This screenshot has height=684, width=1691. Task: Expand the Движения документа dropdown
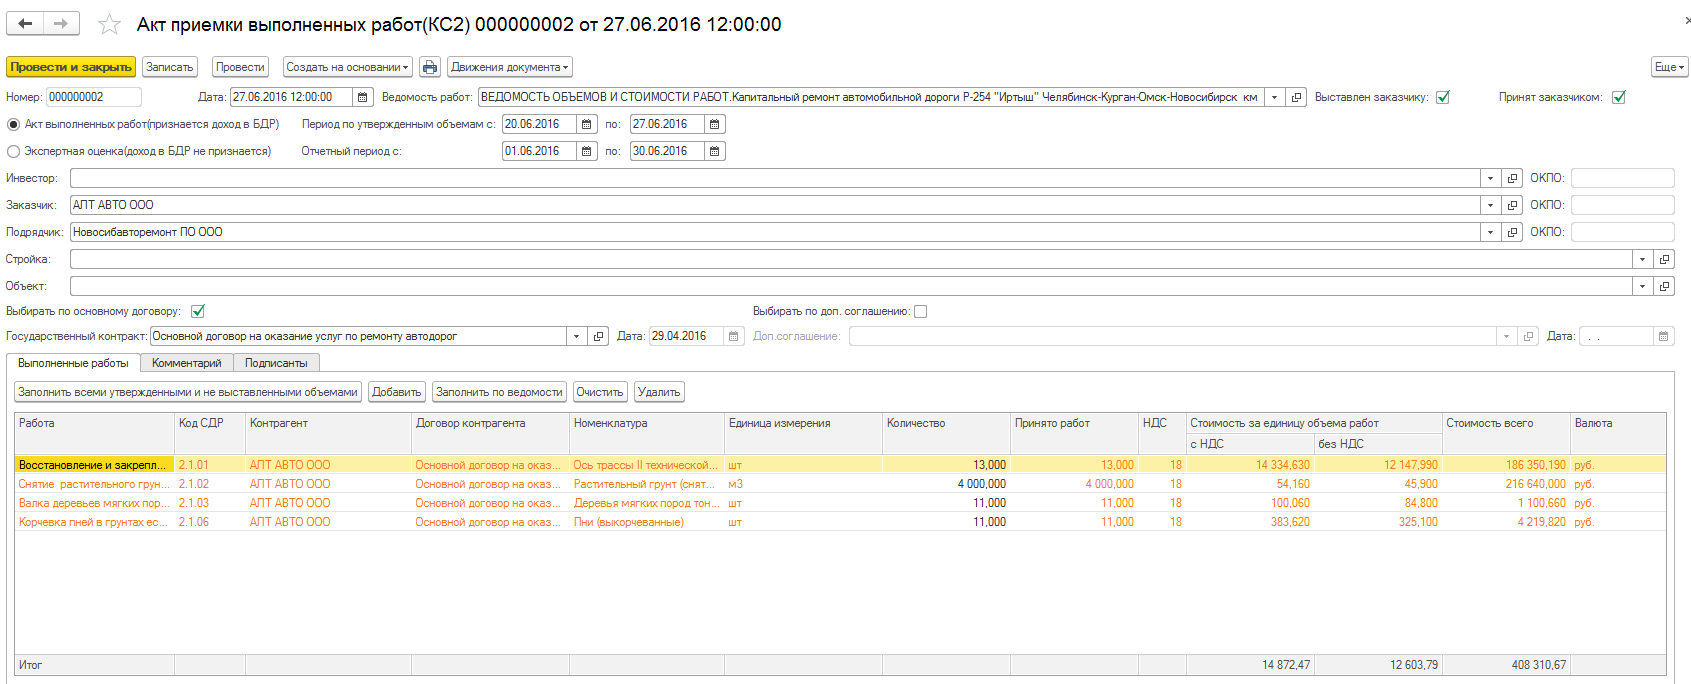click(x=510, y=67)
